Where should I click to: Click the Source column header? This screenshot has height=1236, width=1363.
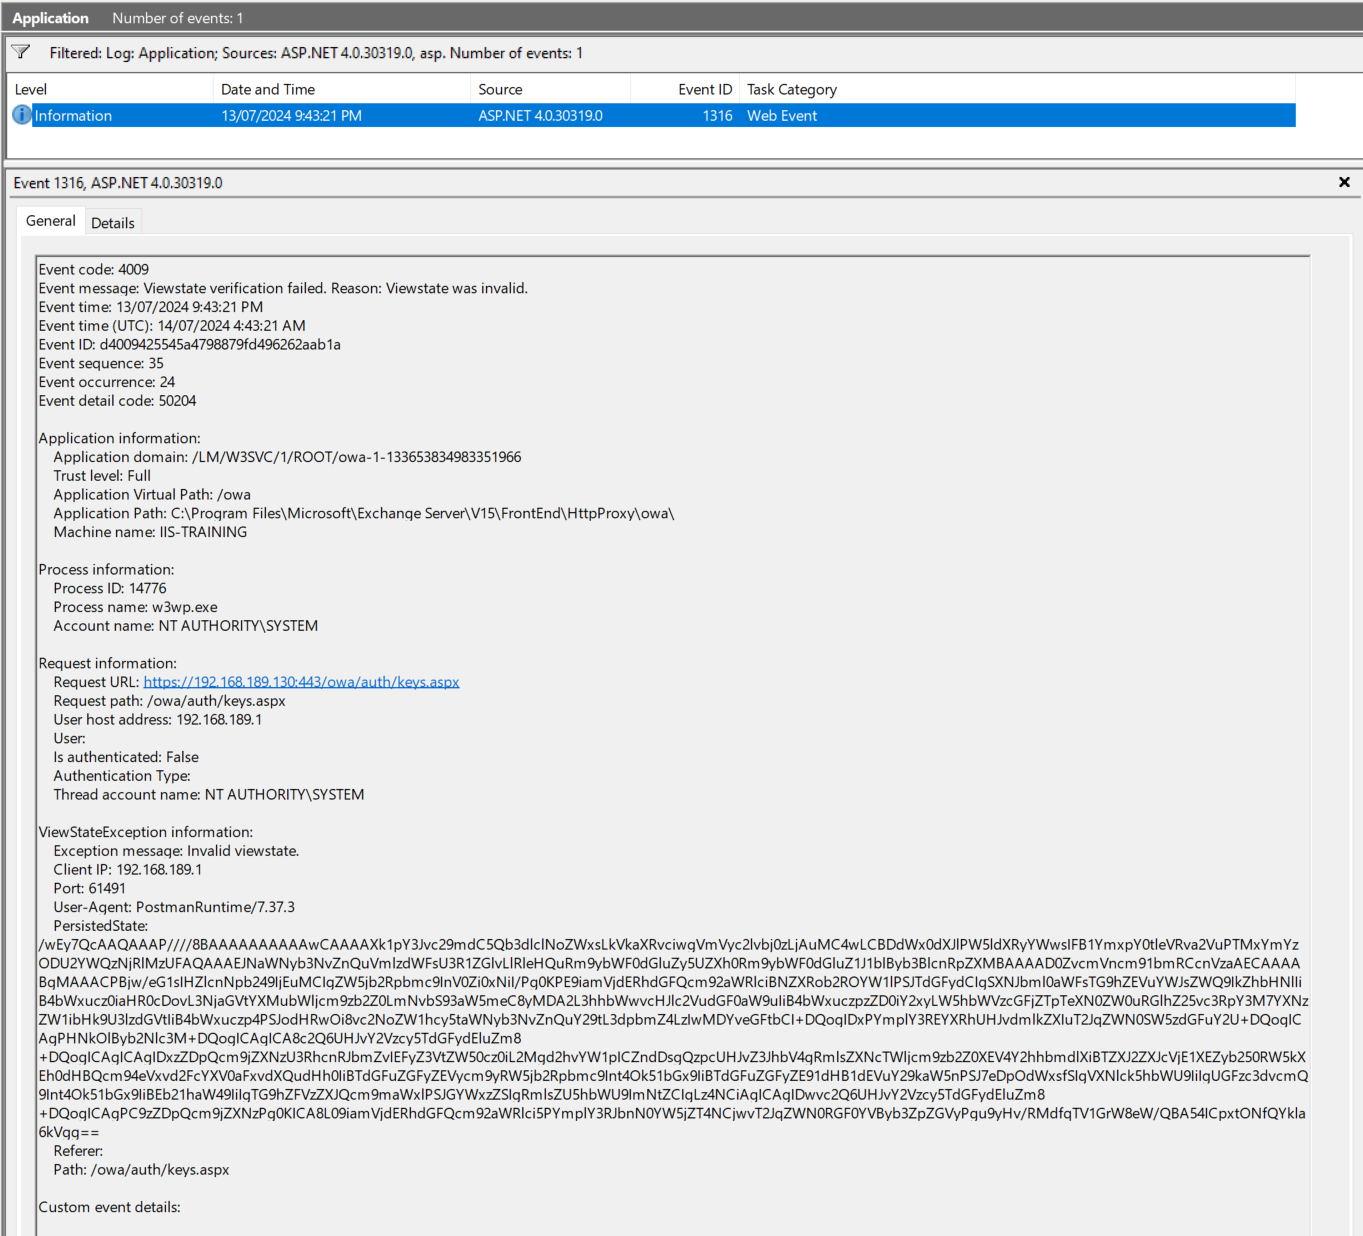pyautogui.click(x=500, y=89)
